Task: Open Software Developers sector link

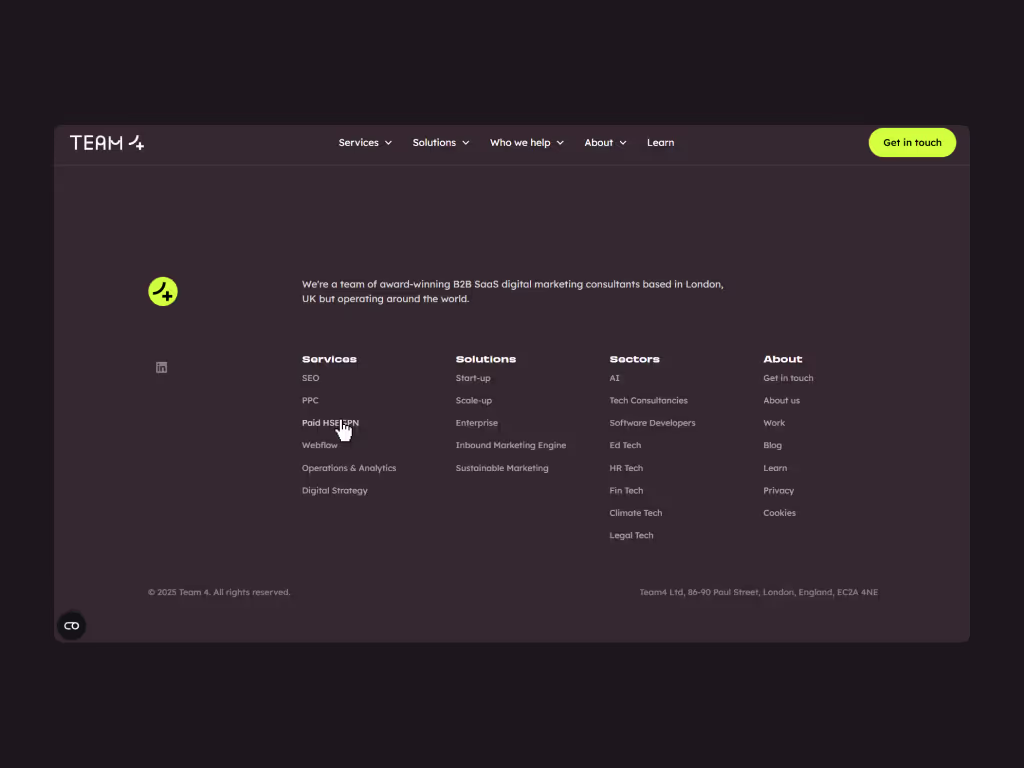Action: click(x=652, y=423)
